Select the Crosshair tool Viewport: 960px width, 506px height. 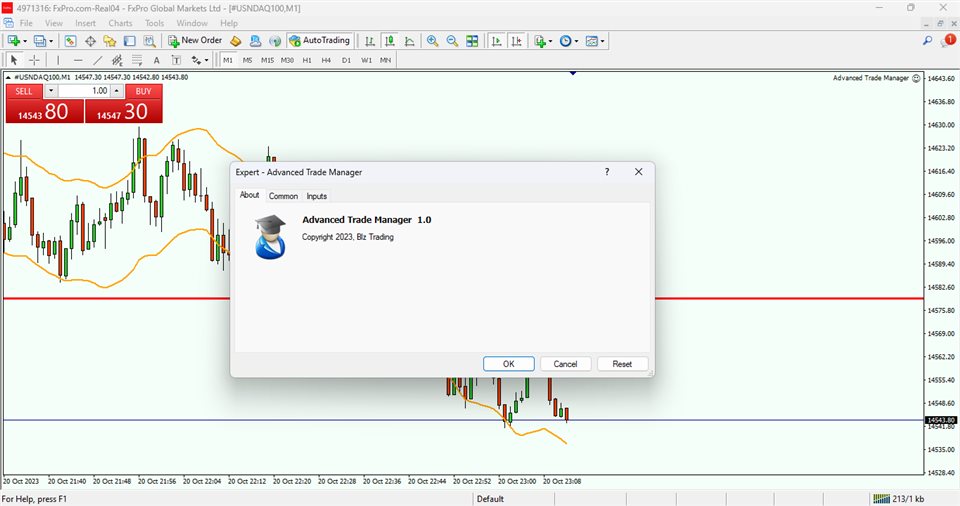coord(34,60)
